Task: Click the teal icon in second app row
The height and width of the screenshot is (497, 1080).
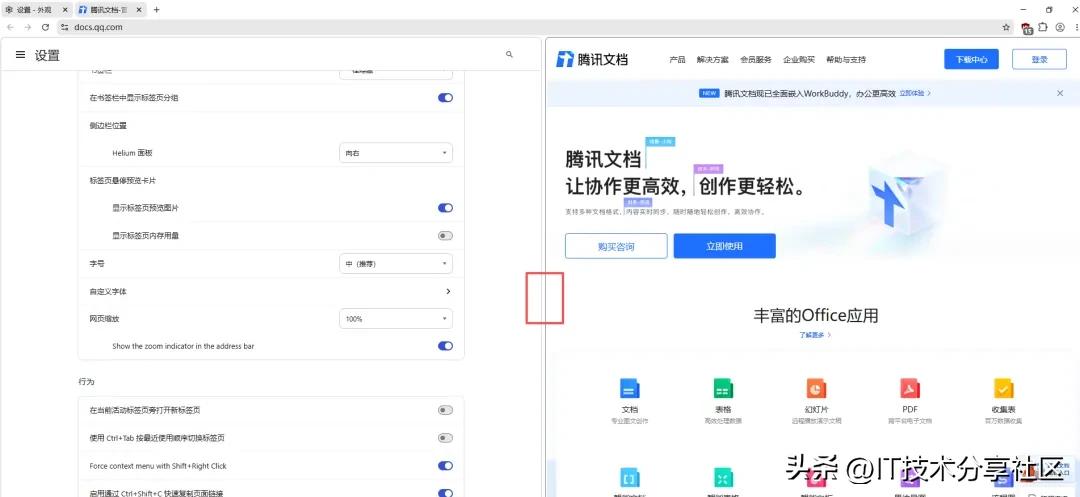Action: coord(723,477)
